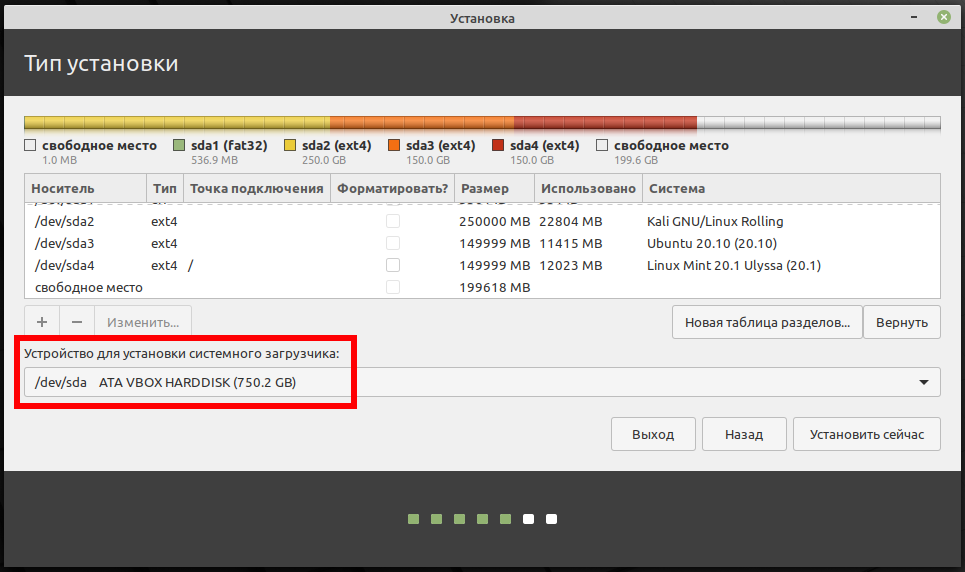The width and height of the screenshot is (965, 572).
Task: Close the installer window
Action: (943, 18)
